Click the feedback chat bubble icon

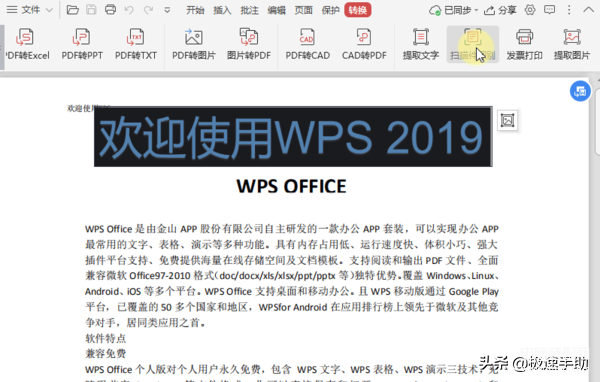[x=549, y=10]
